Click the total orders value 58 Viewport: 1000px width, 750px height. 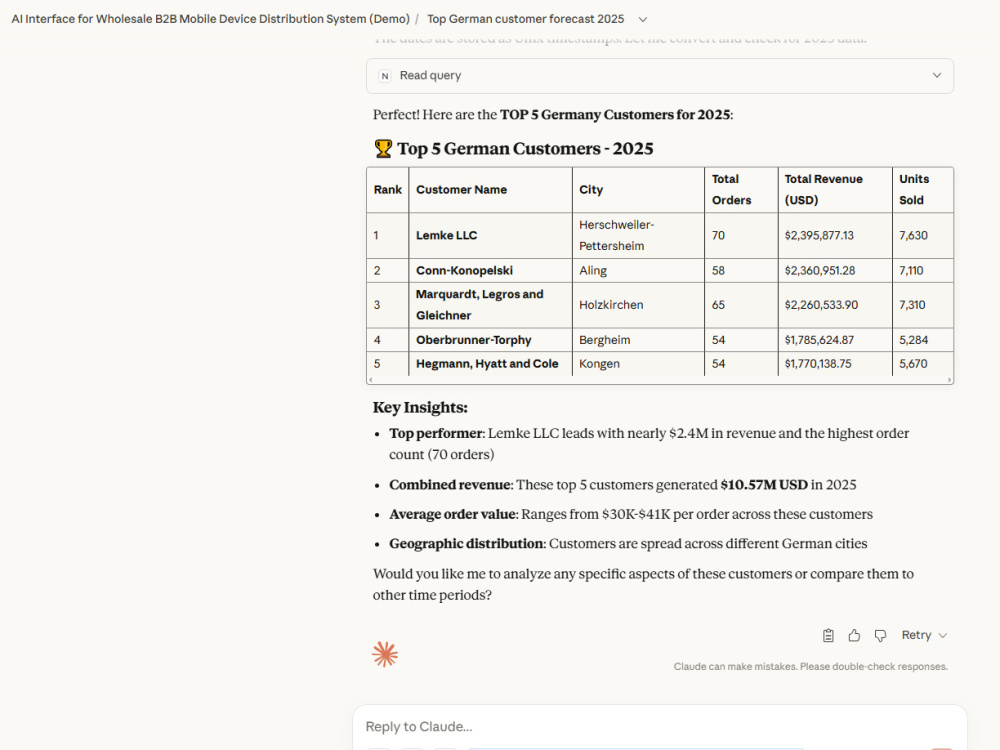pos(718,270)
